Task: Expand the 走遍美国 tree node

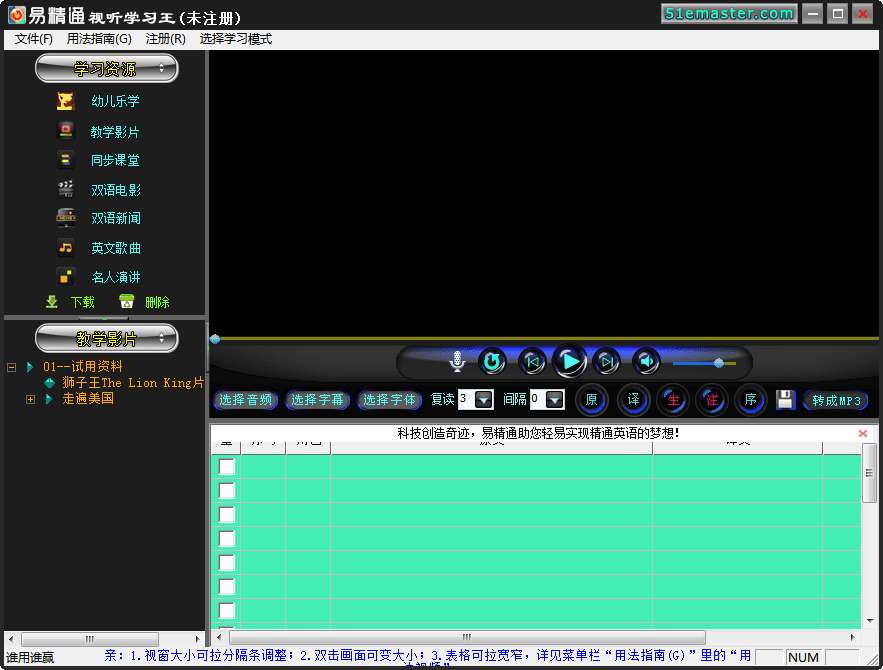Action: coord(30,399)
